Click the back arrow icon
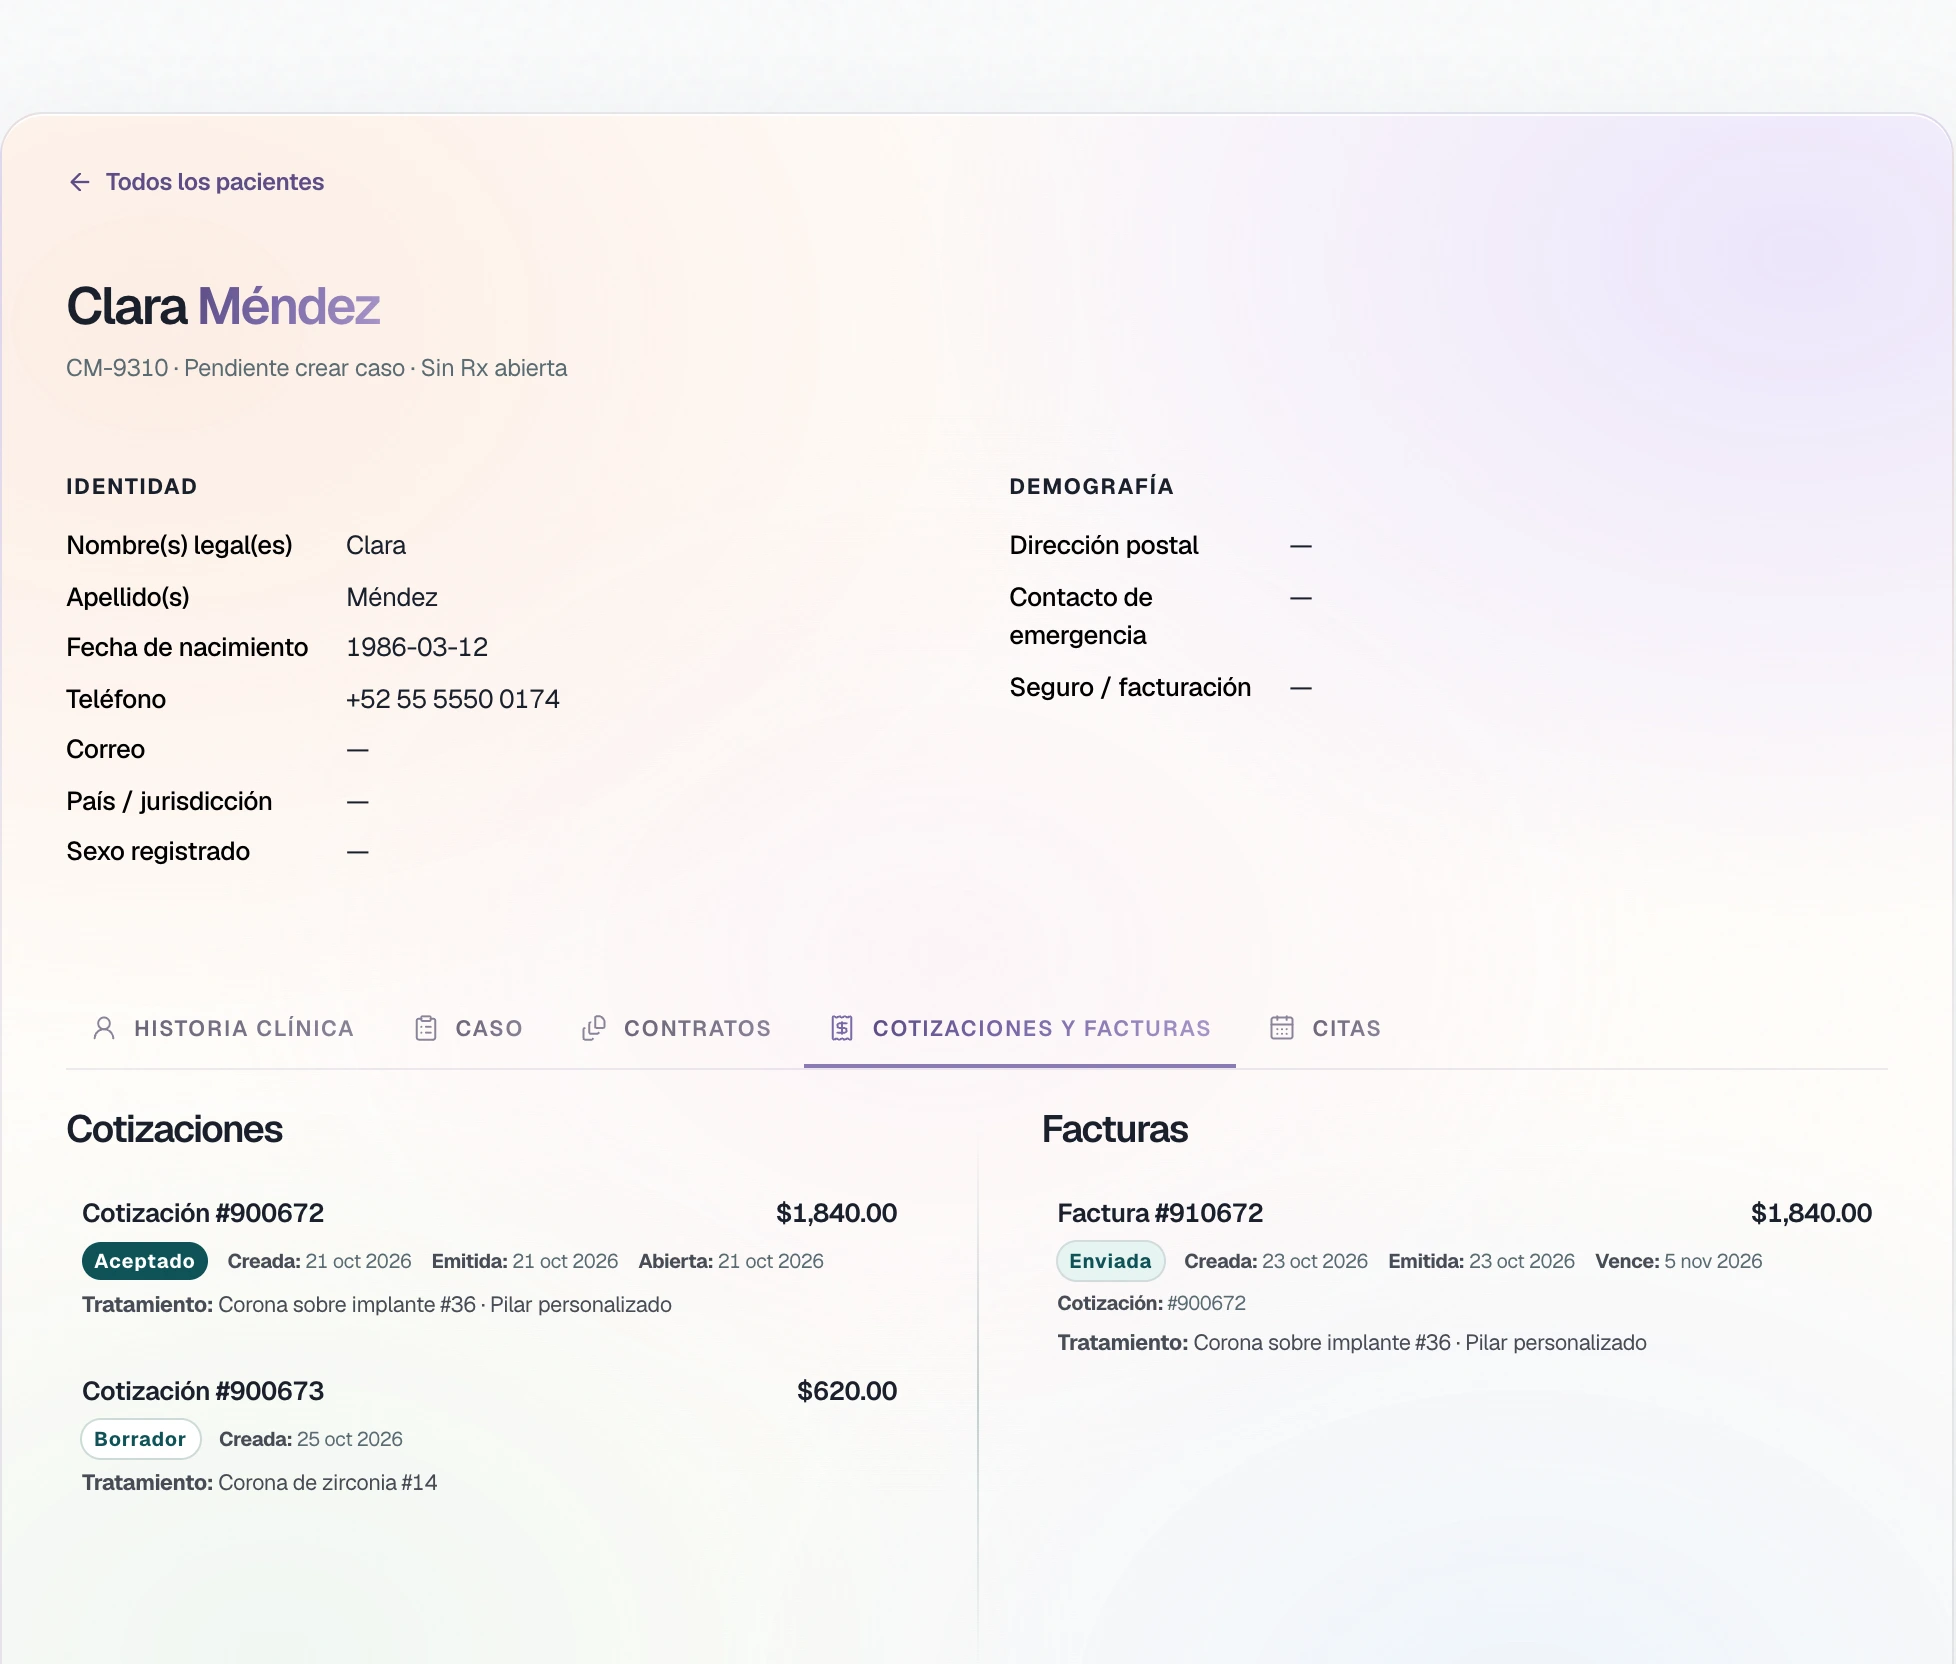The height and width of the screenshot is (1664, 1956). coord(80,182)
